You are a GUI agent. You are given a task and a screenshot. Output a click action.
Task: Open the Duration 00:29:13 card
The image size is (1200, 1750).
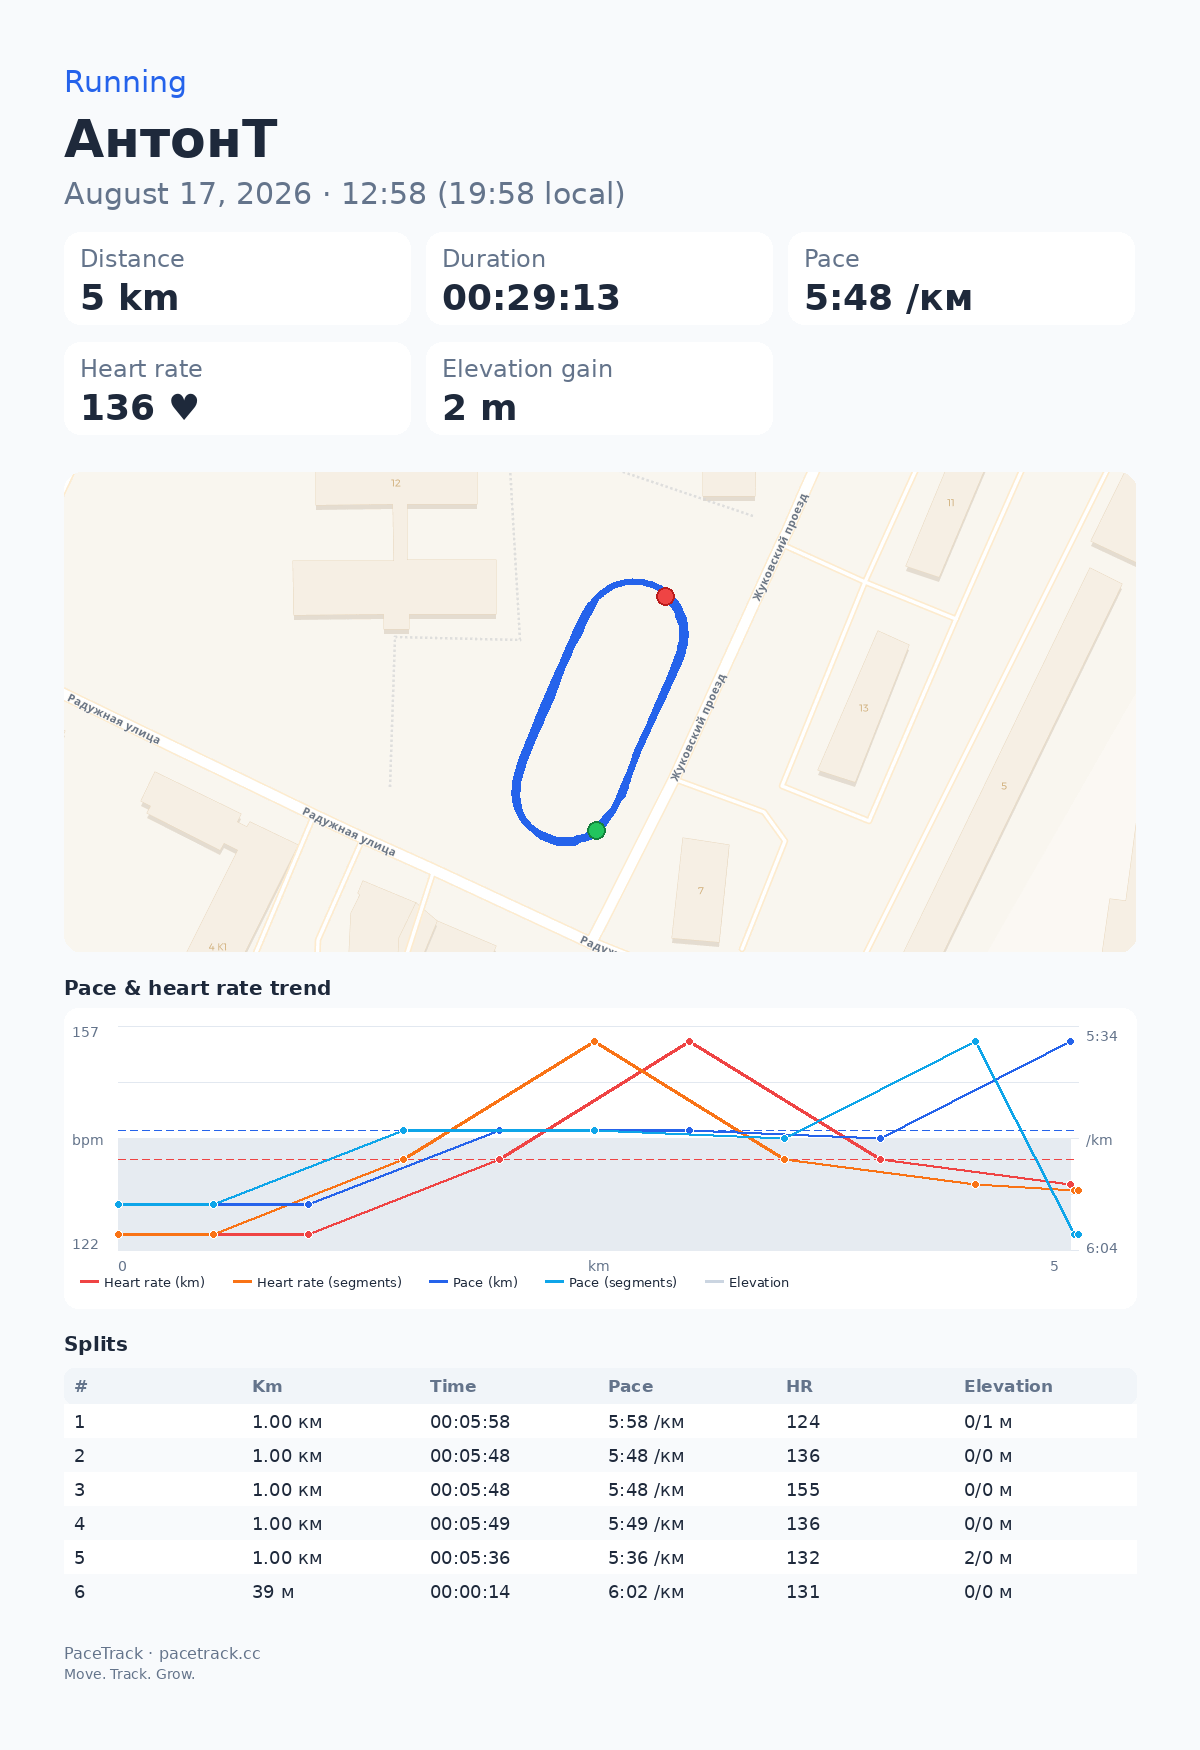(x=599, y=278)
